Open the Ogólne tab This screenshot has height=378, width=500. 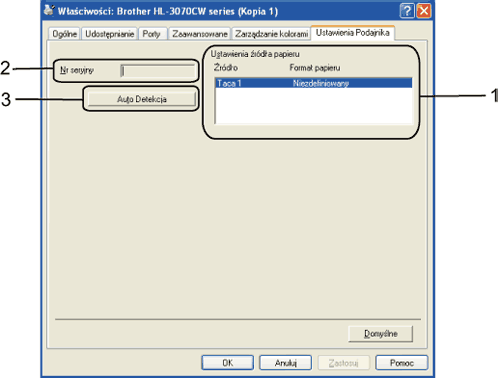tap(64, 34)
